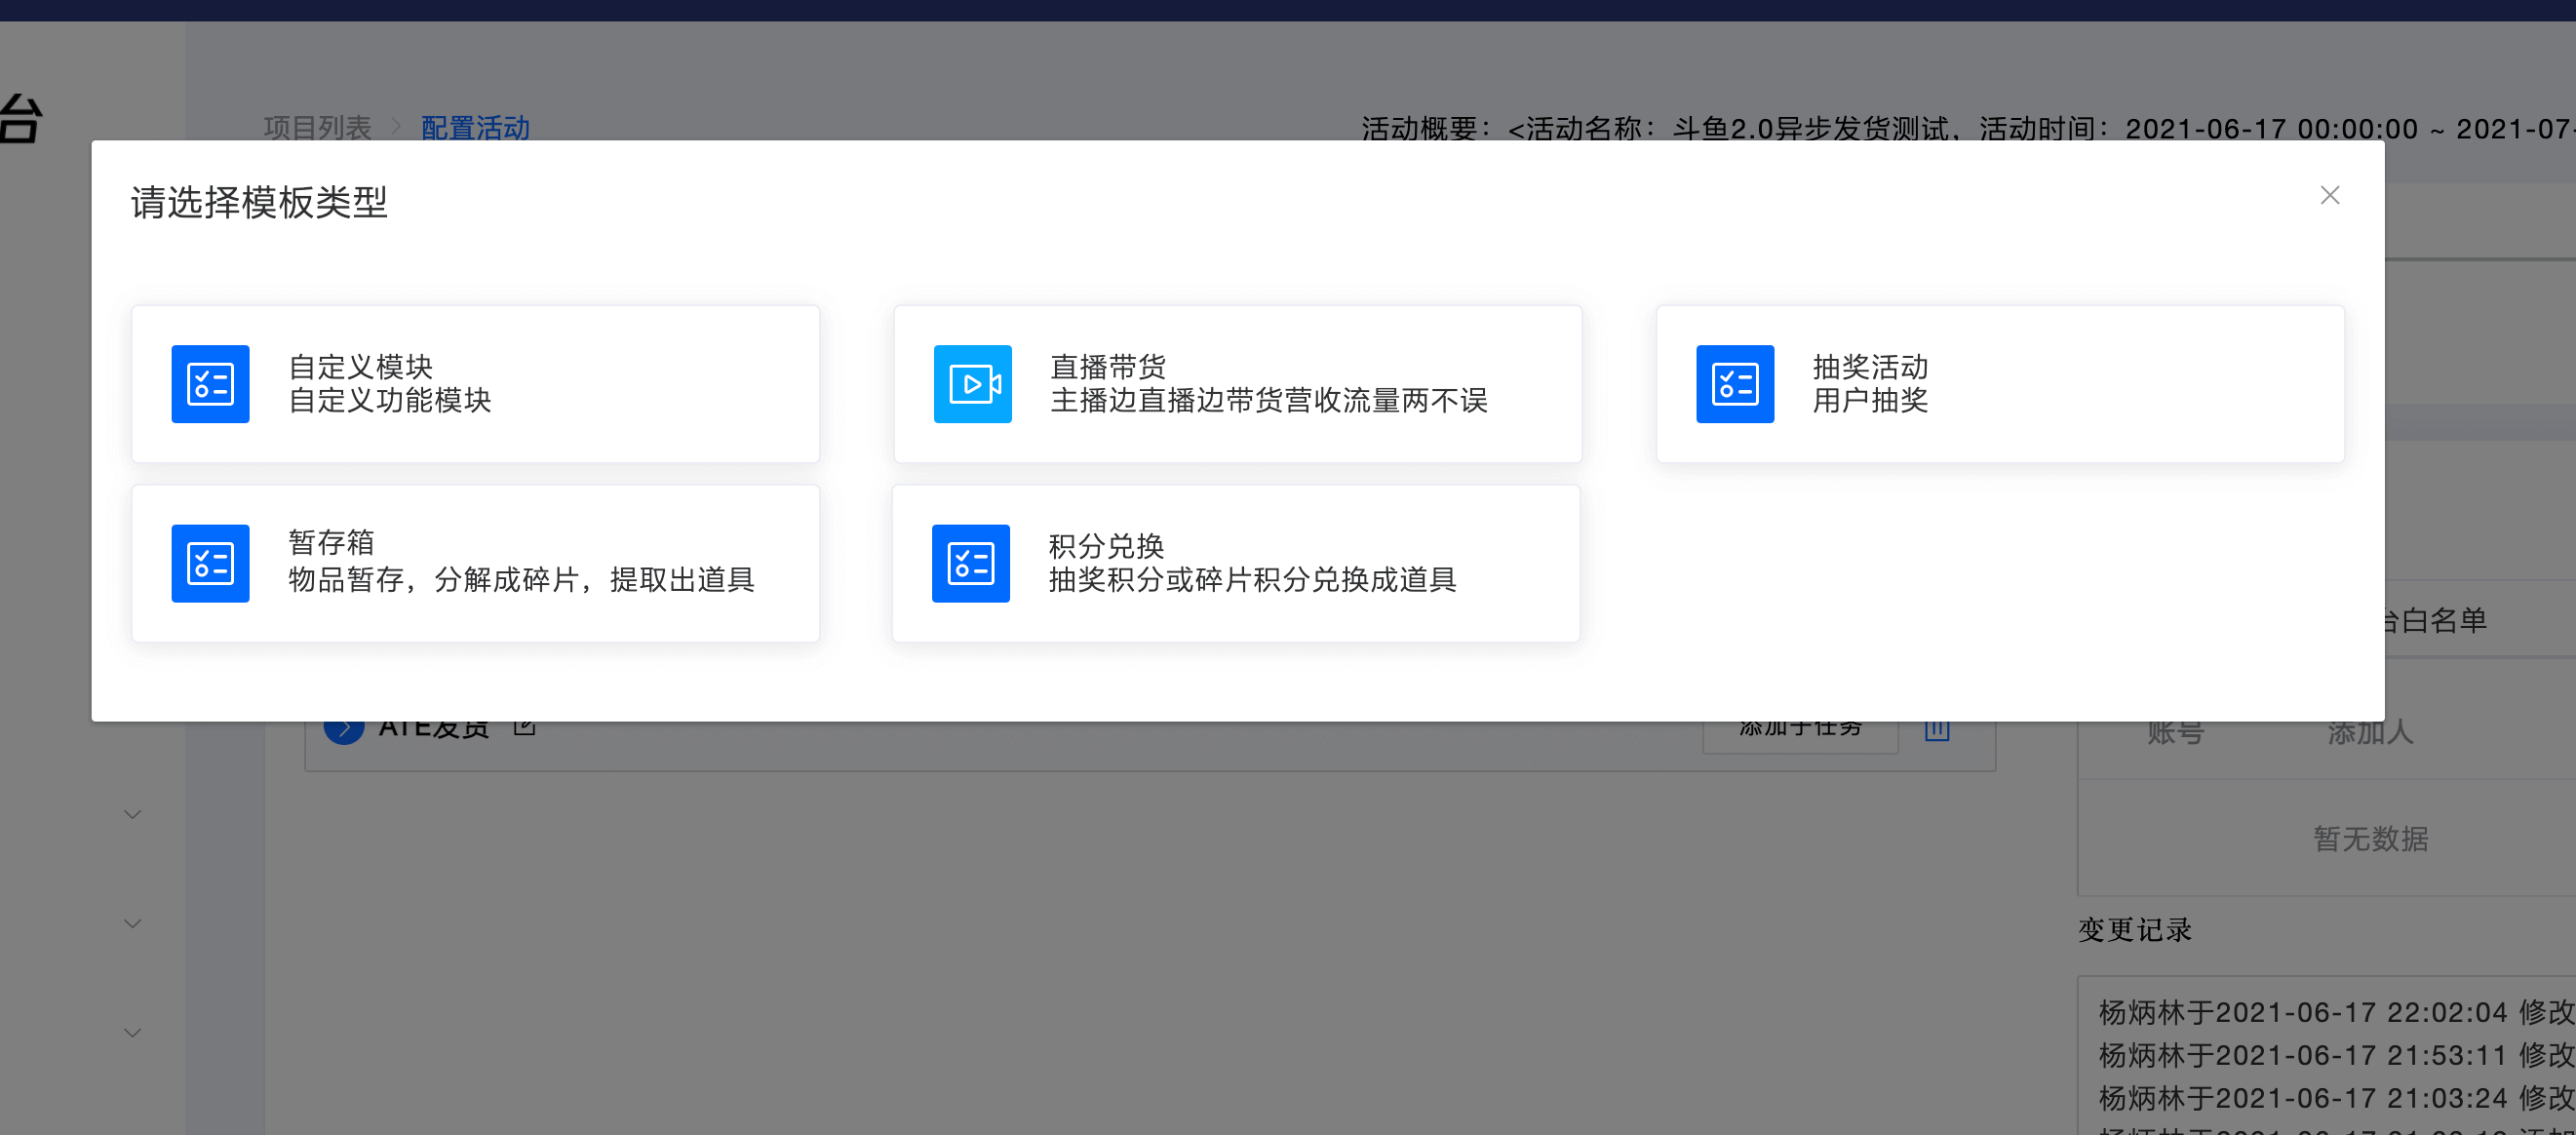This screenshot has height=1135, width=2576.
Task: Expand the bottom sidebar chevron
Action: pyautogui.click(x=132, y=1032)
